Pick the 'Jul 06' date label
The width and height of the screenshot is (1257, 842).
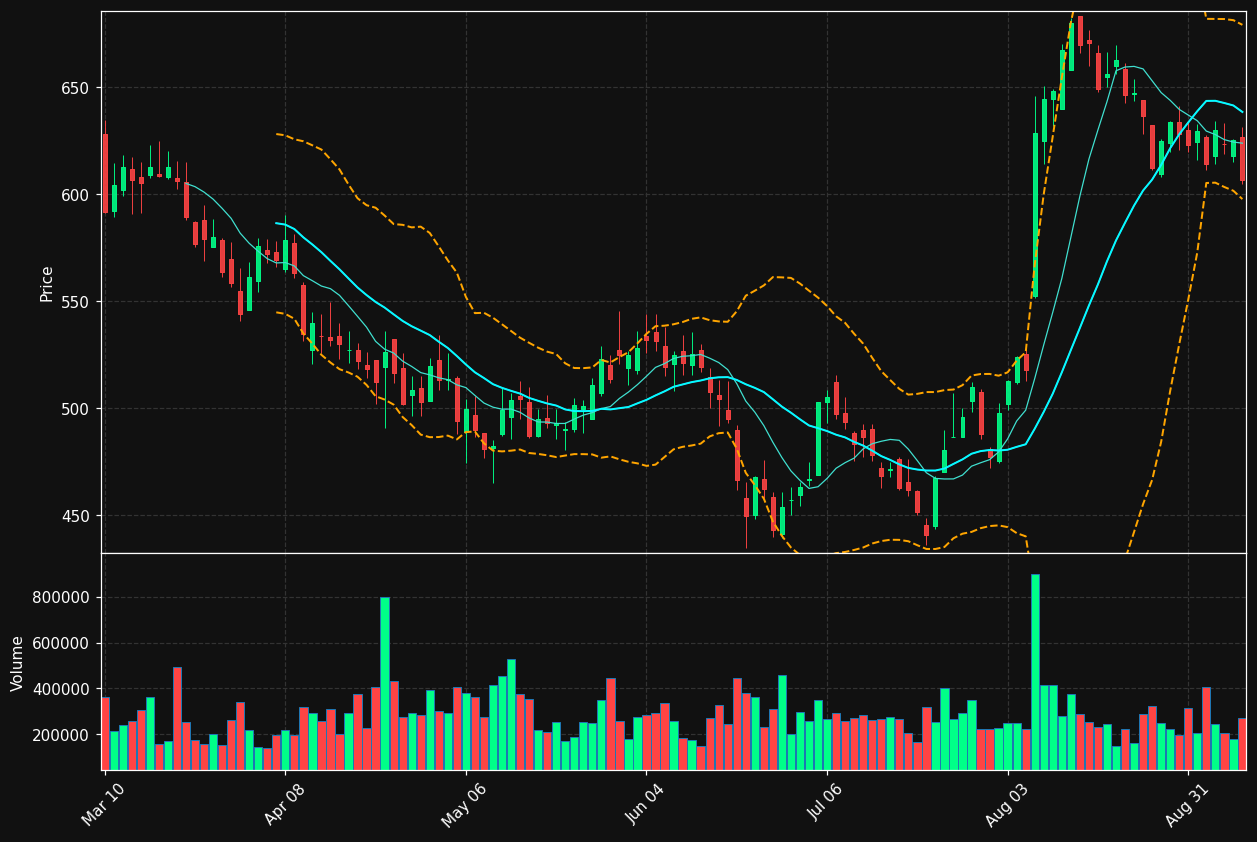pos(826,804)
